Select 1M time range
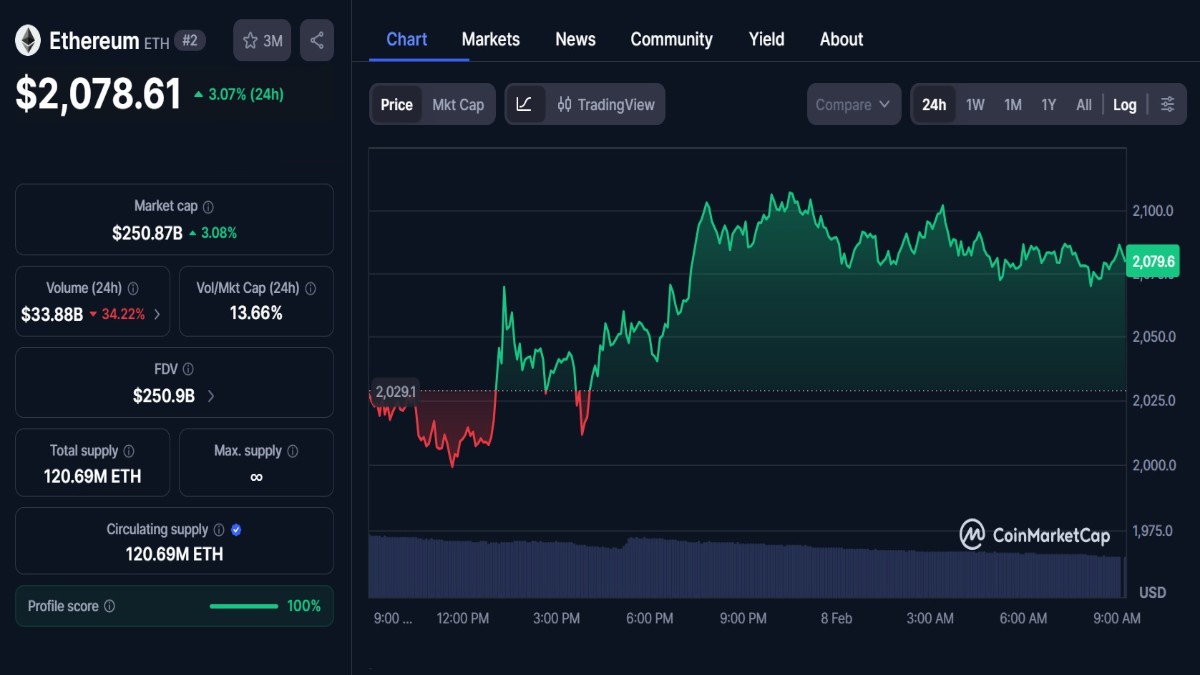 [1013, 104]
